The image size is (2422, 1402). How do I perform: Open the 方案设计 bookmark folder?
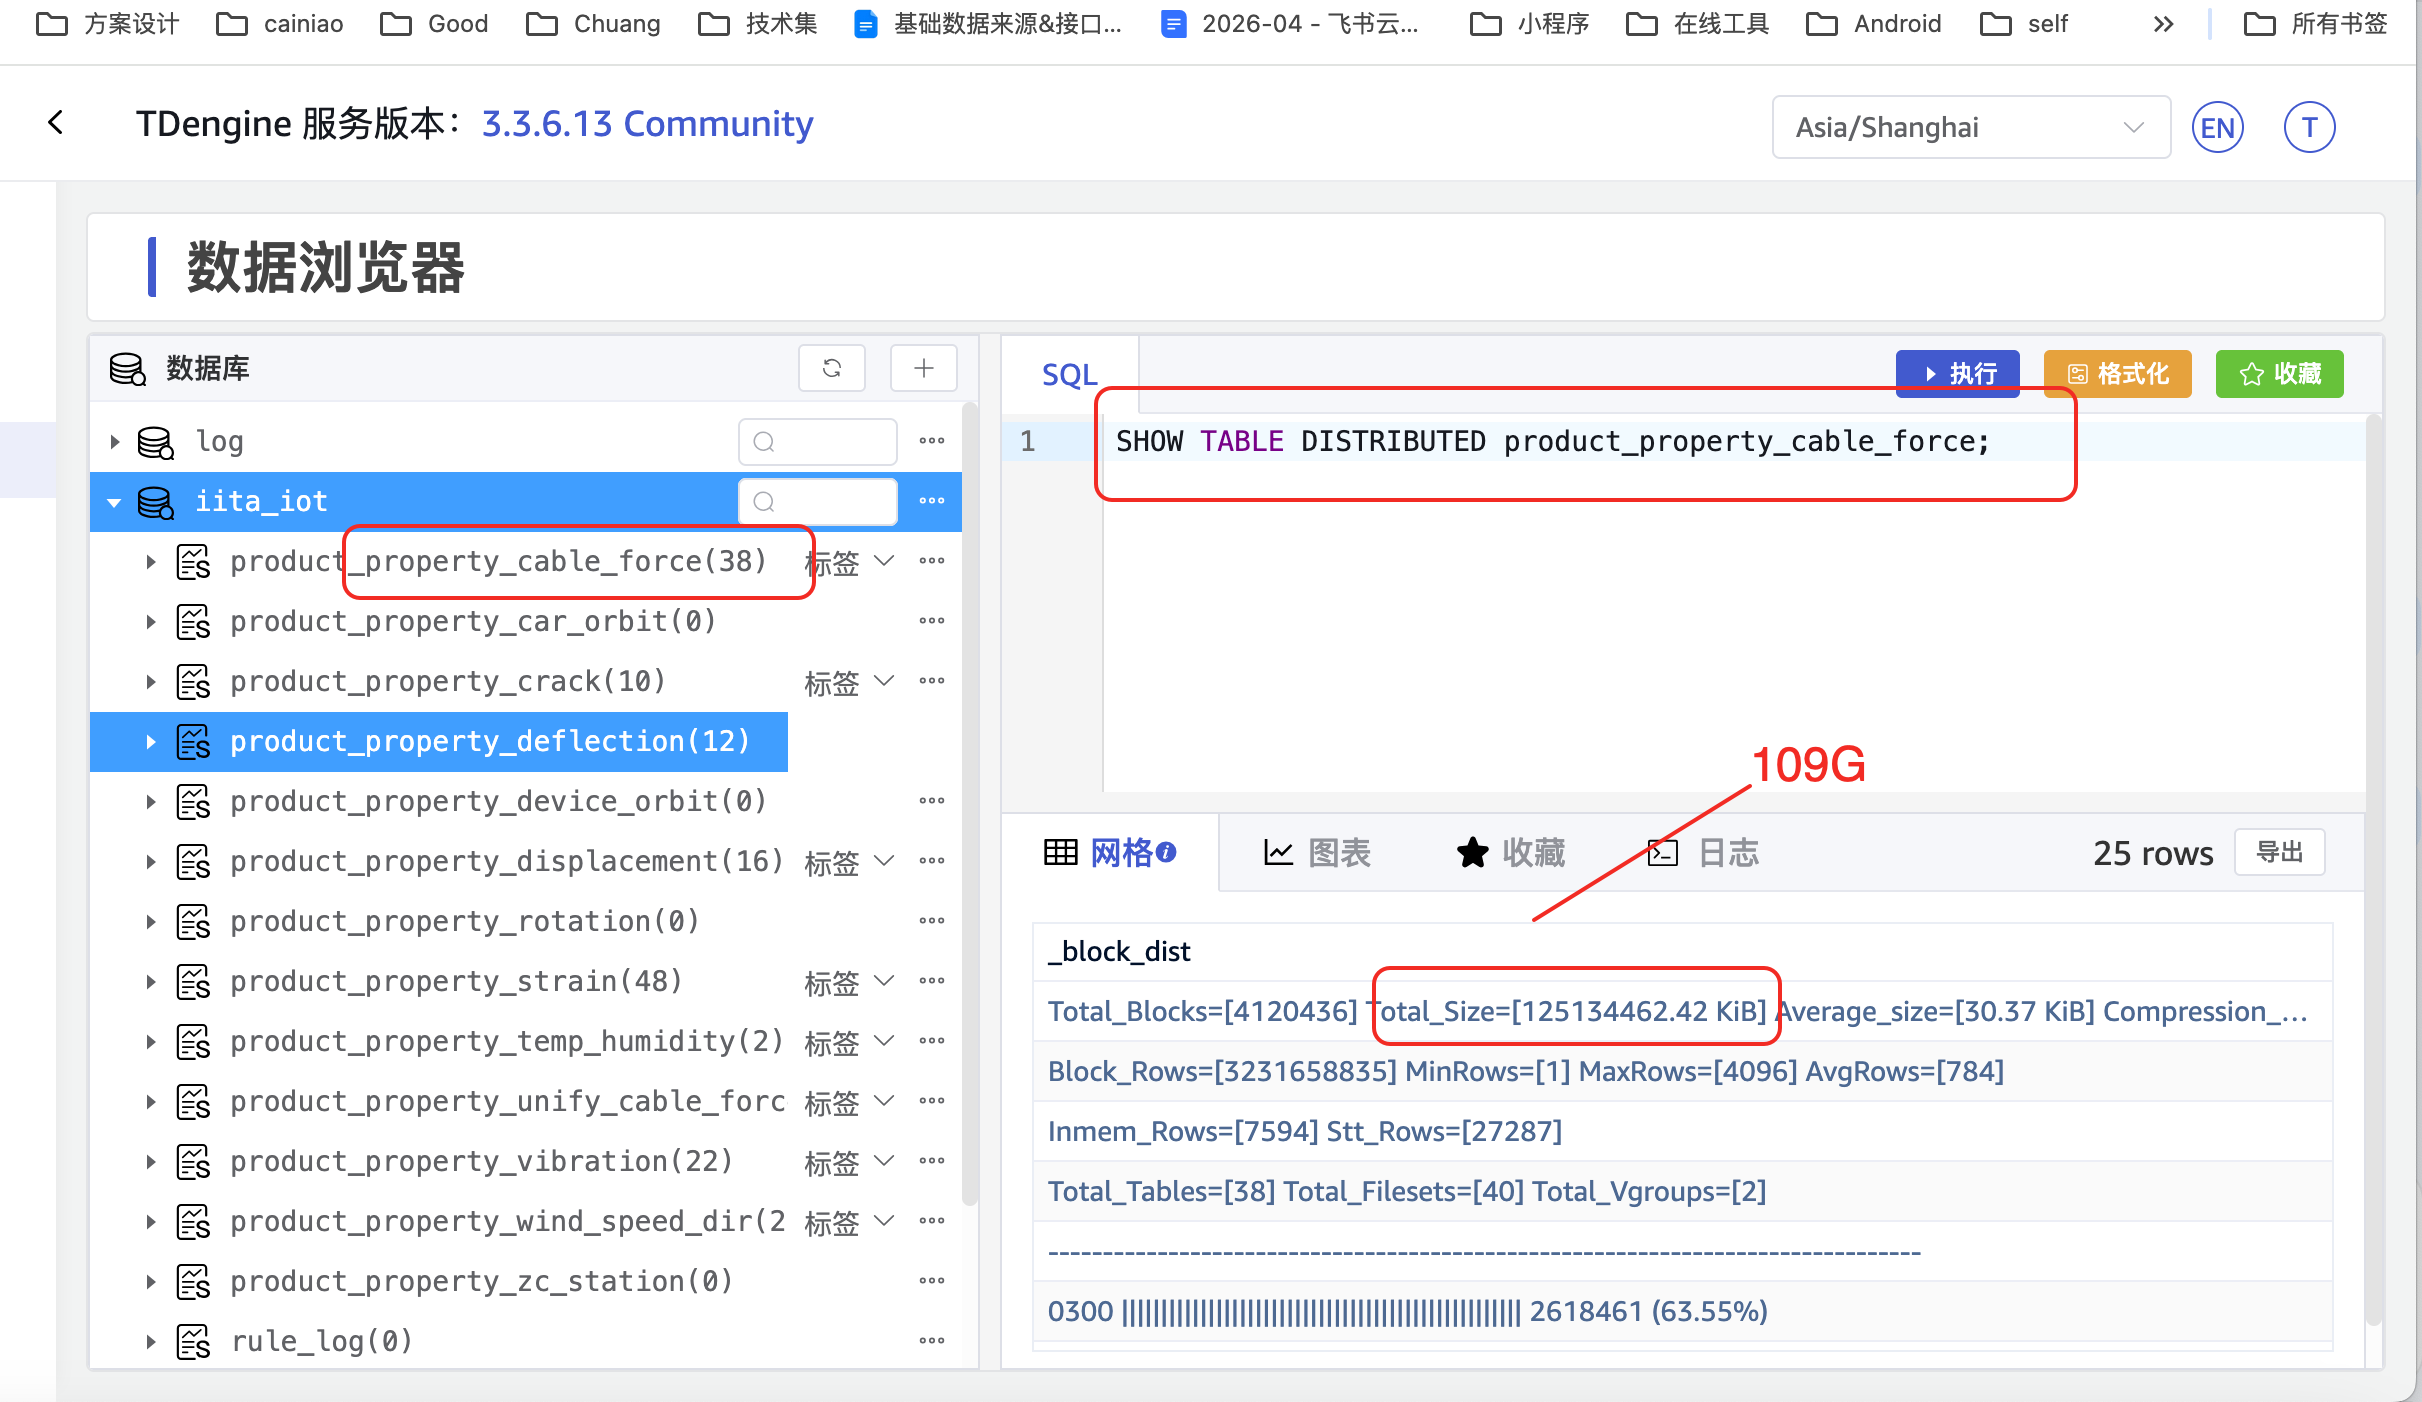coord(107,23)
